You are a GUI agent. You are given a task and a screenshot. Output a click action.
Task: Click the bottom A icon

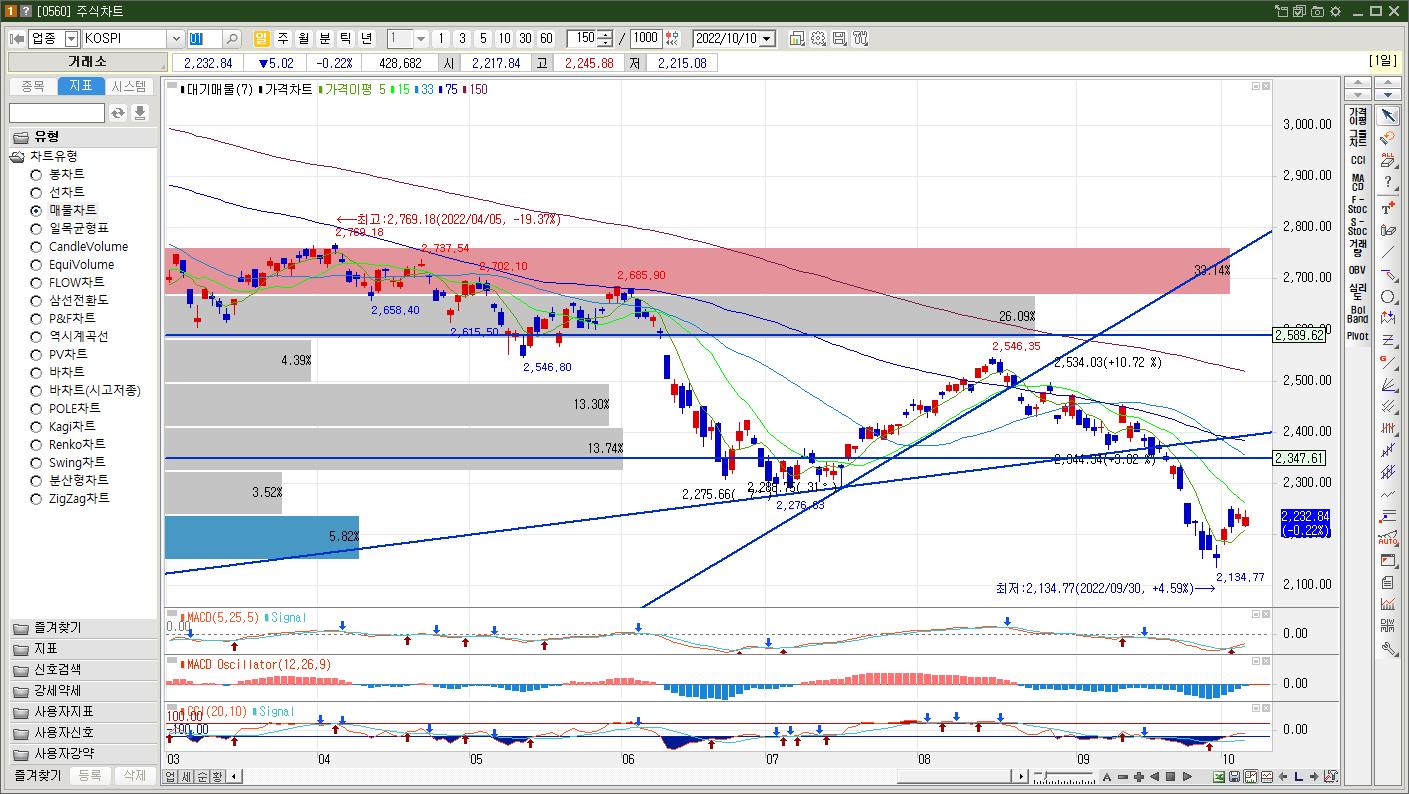(x=1107, y=776)
